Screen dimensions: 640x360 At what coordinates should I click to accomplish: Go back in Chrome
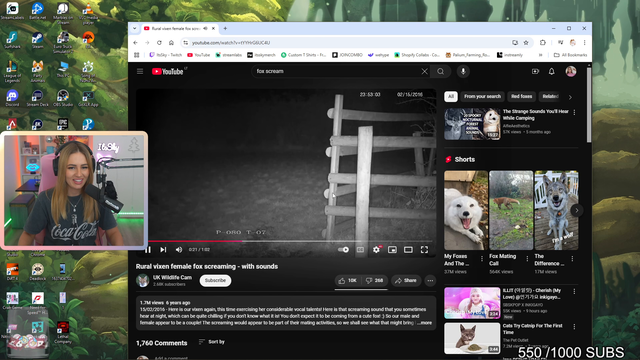136,42
